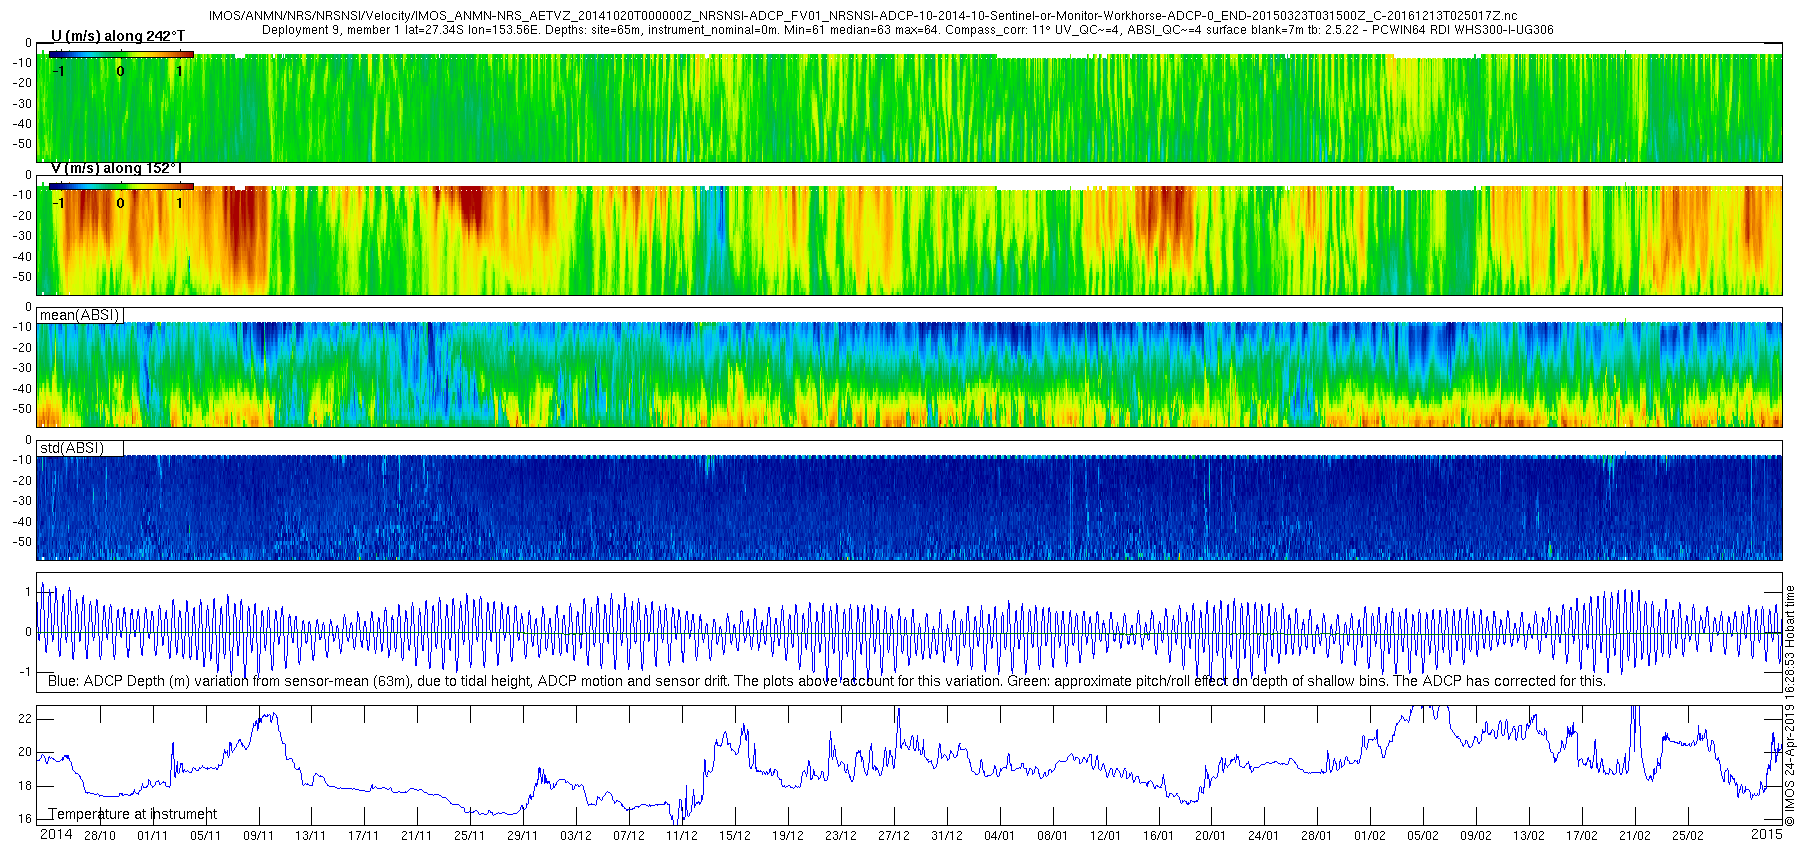Click the '22' tick on temperature axis

pyautogui.click(x=25, y=719)
